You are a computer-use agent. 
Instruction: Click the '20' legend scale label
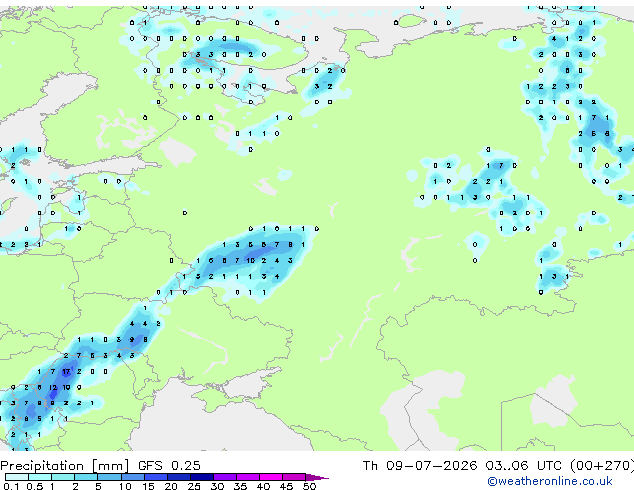click(x=171, y=486)
